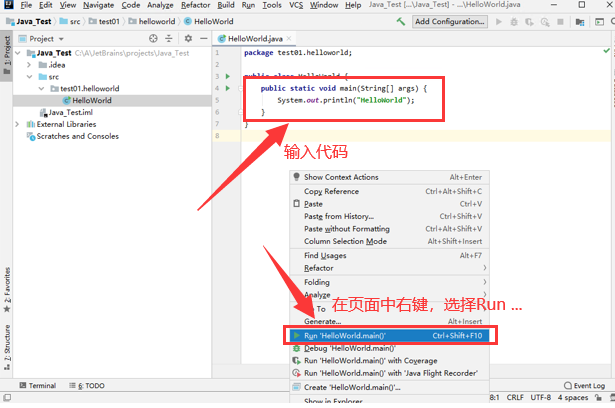Select Column Selection Mode

389,241
